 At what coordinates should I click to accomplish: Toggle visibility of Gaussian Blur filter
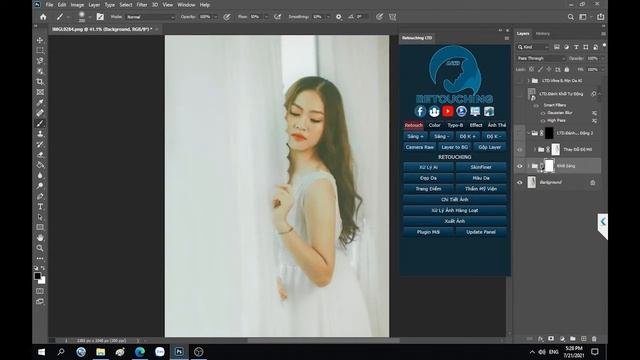coord(543,113)
